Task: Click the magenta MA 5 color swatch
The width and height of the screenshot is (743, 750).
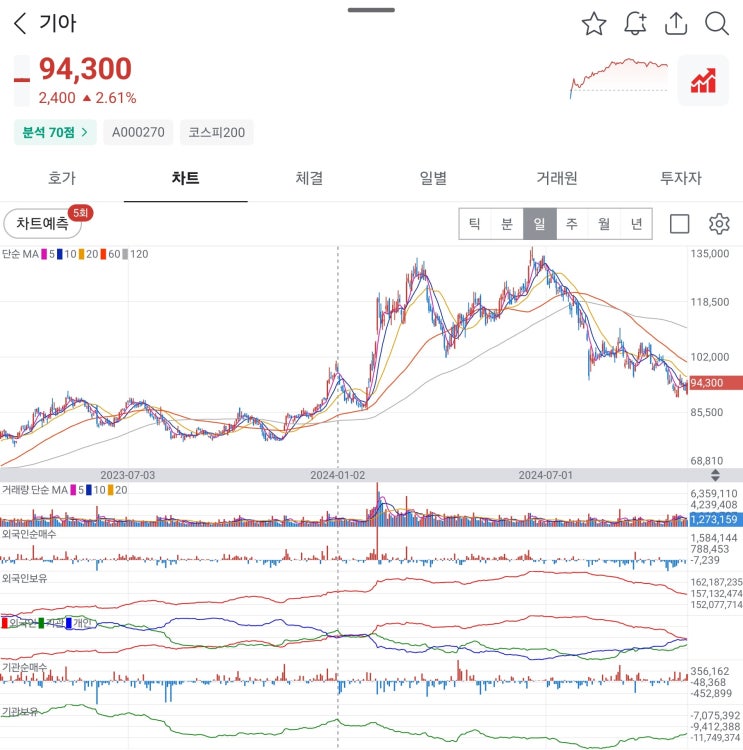Action: click(44, 254)
